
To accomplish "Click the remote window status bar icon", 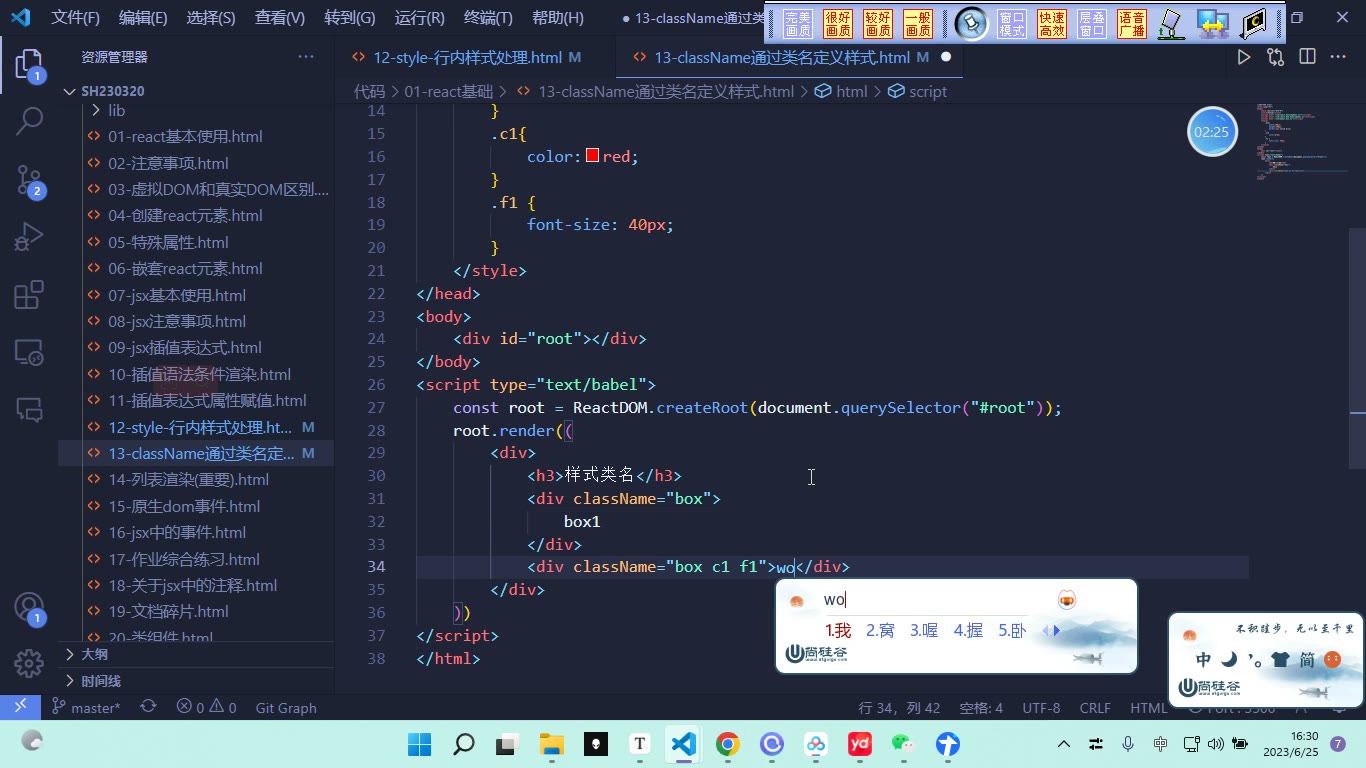I will (x=20, y=707).
